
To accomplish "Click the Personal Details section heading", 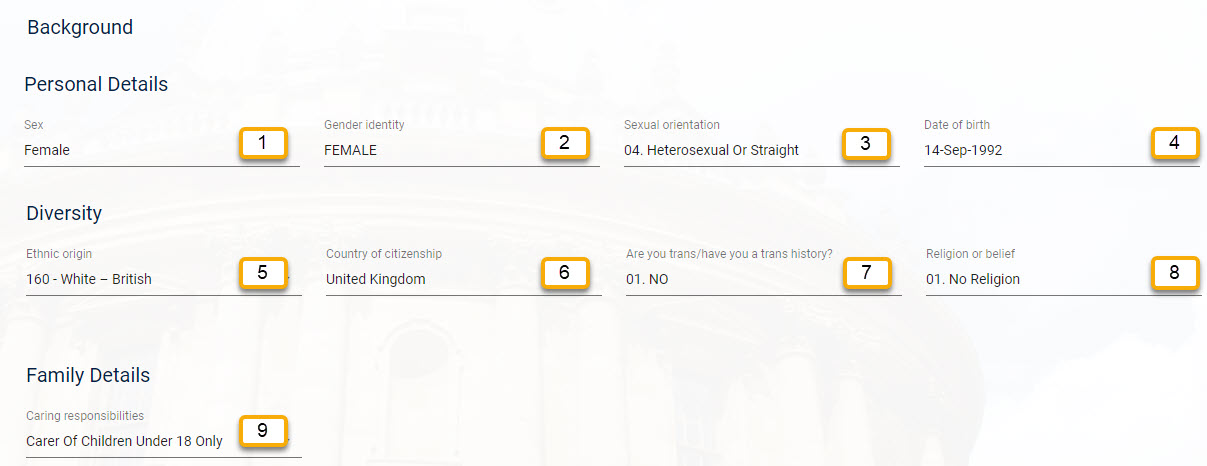I will pyautogui.click(x=96, y=84).
